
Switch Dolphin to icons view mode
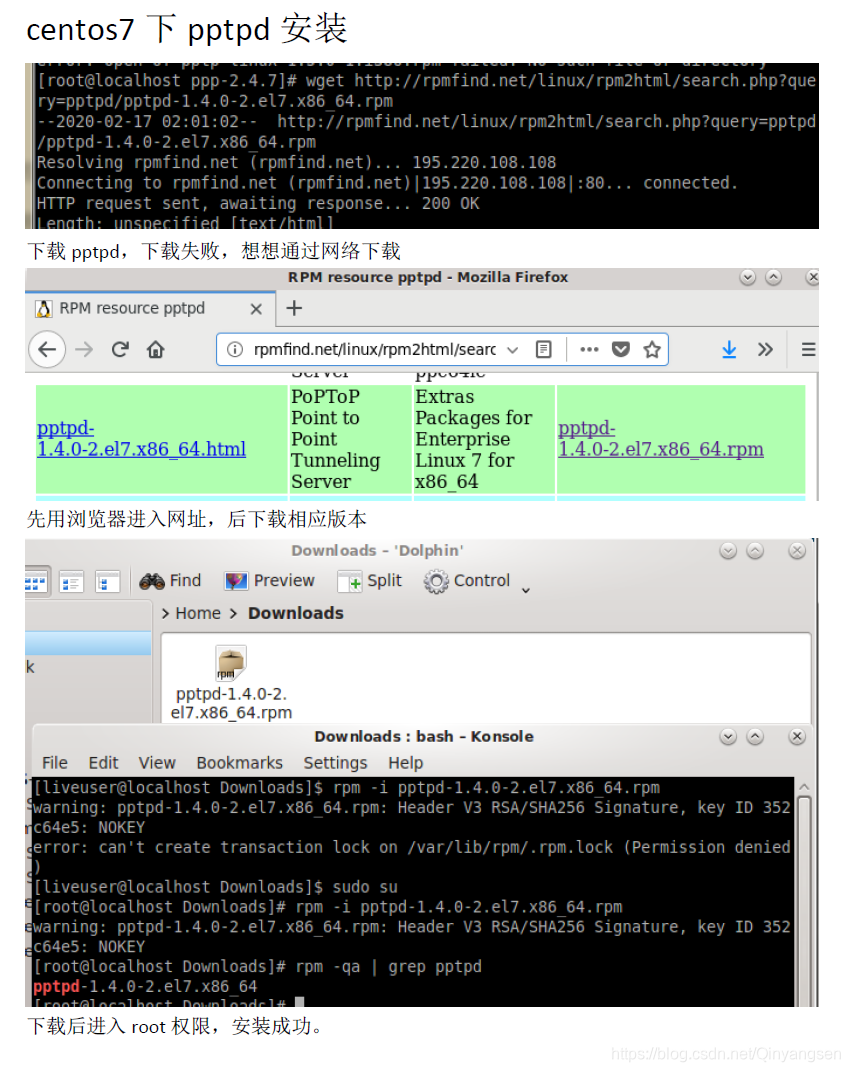(35, 582)
